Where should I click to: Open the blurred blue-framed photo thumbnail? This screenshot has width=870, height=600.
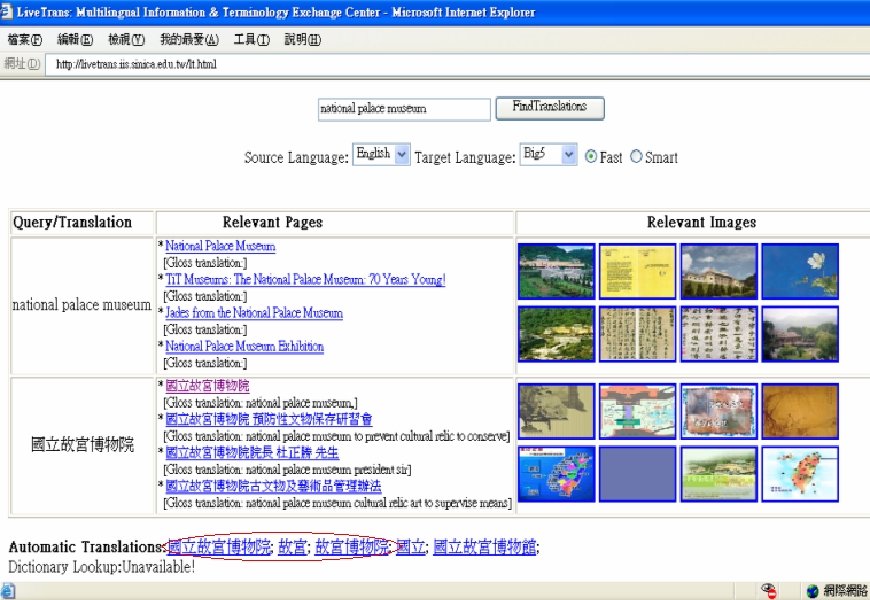[x=719, y=411]
